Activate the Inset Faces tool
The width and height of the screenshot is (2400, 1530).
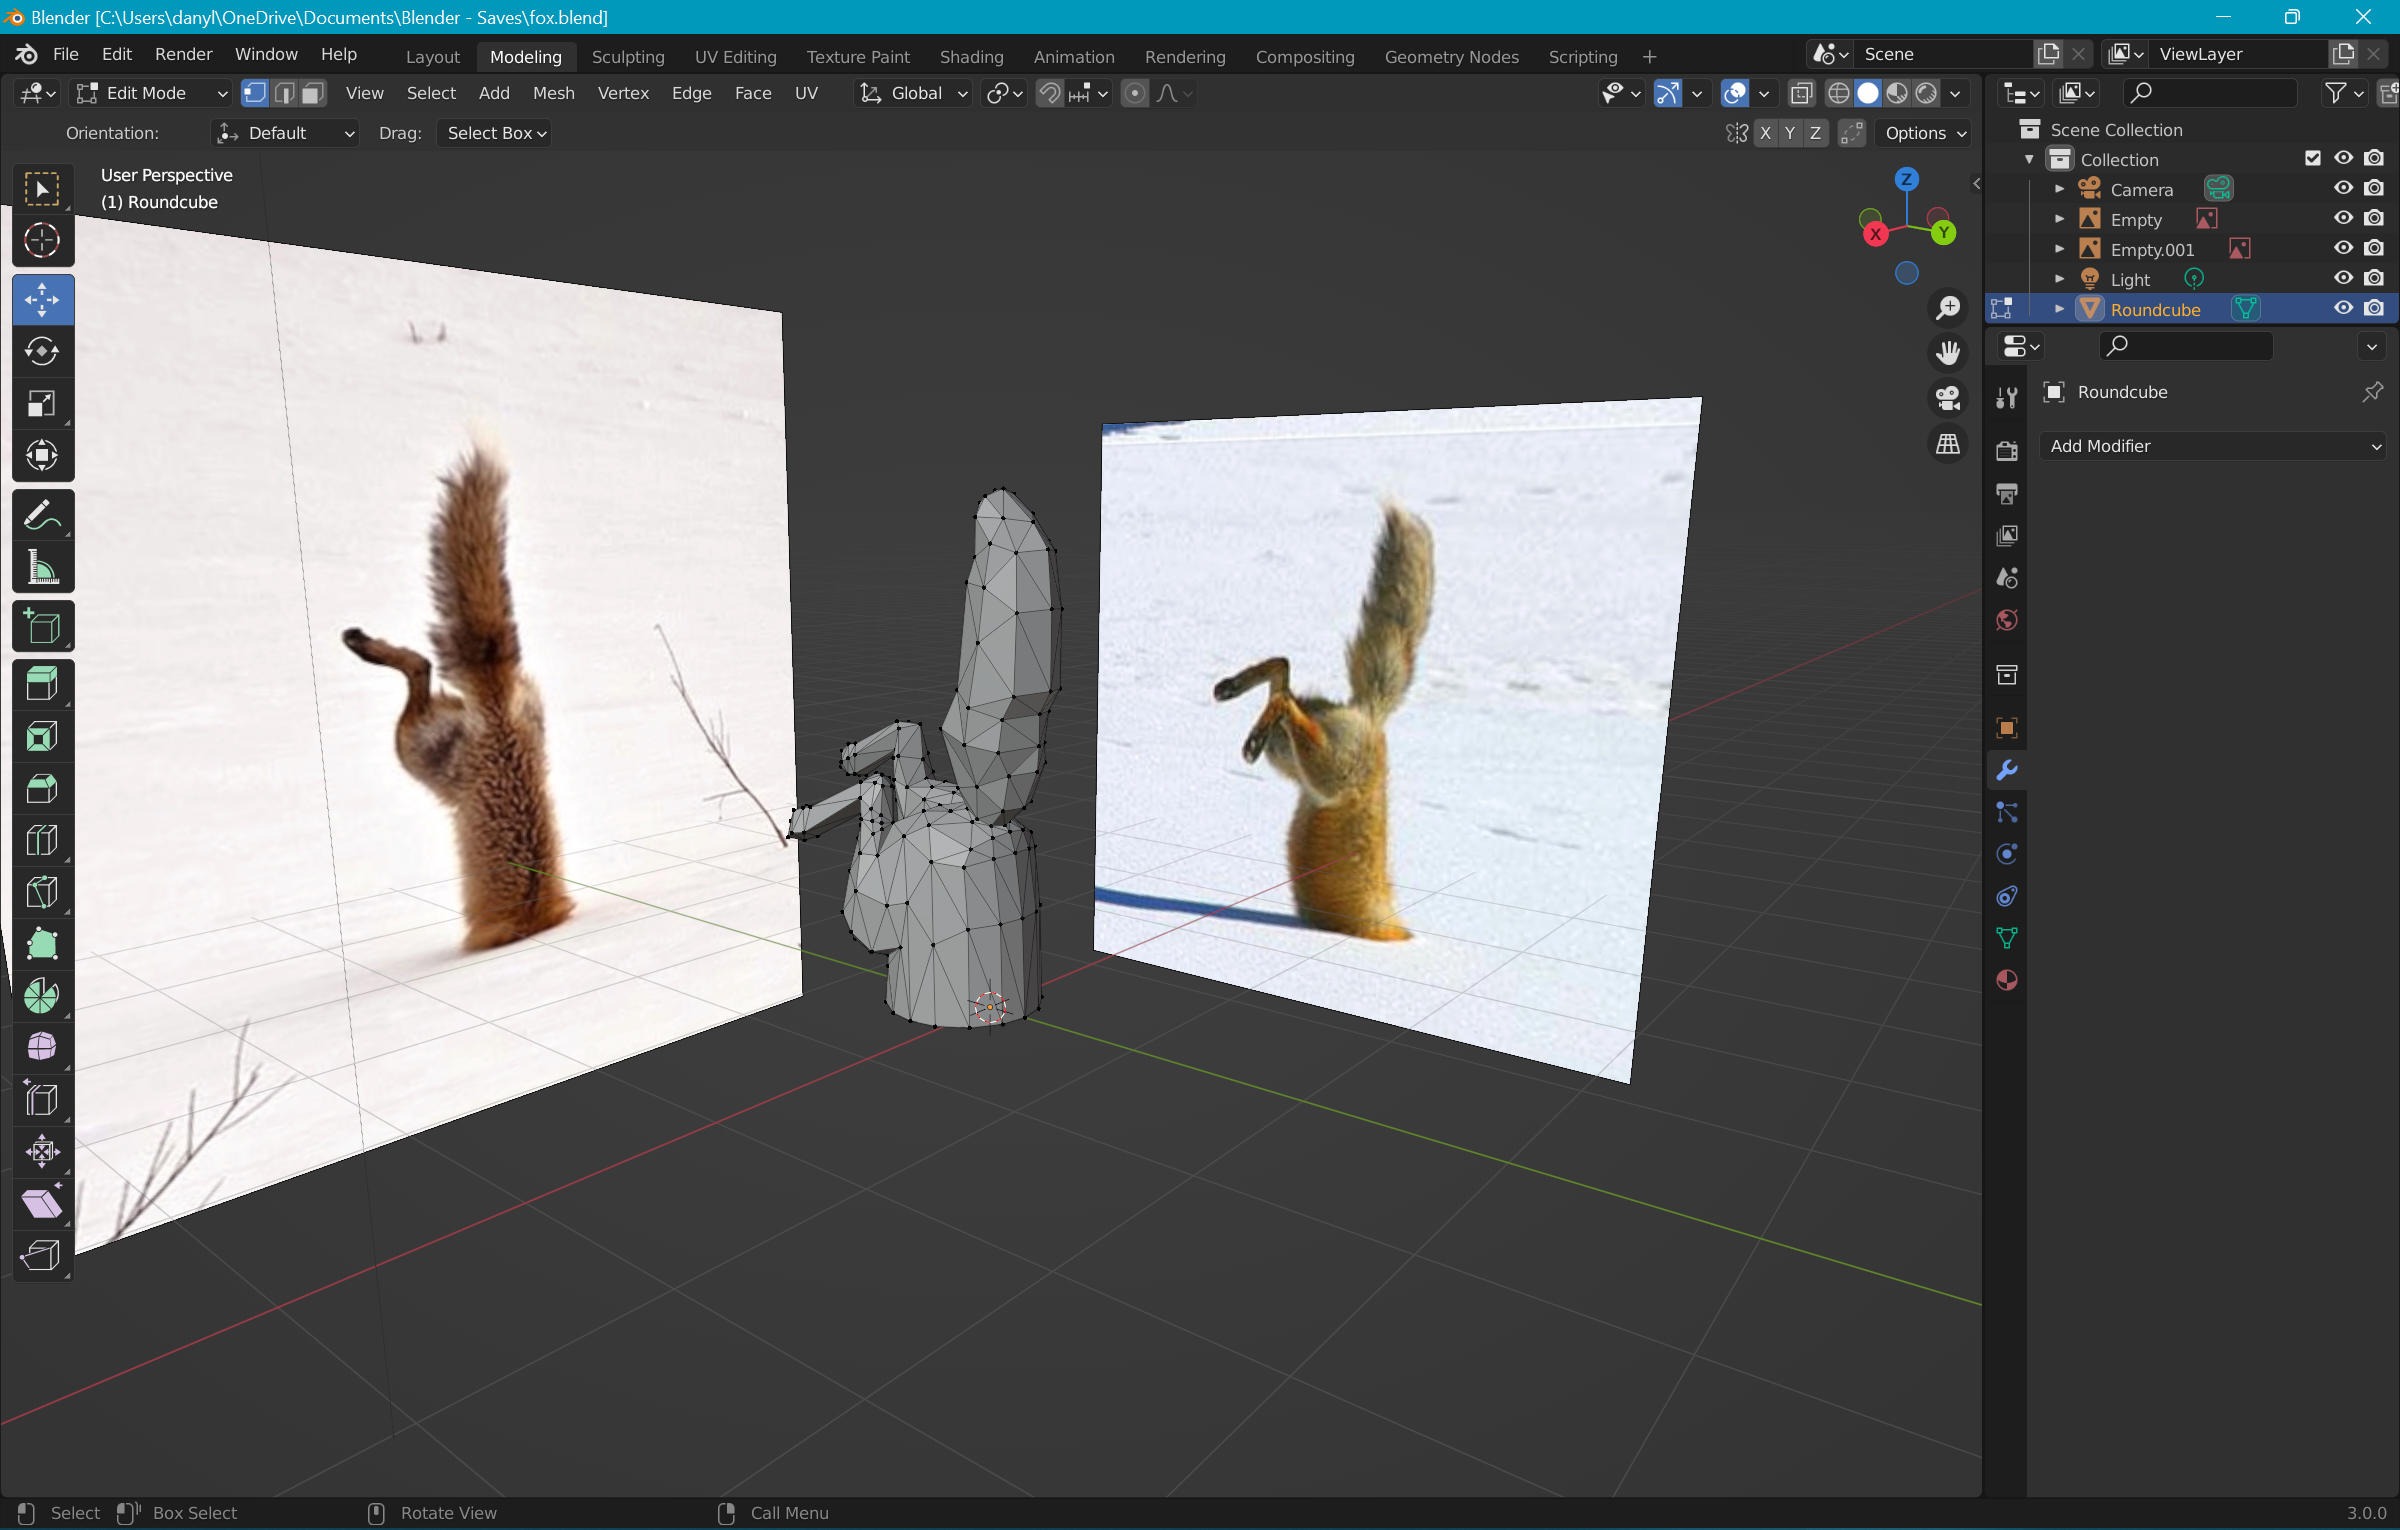[x=42, y=737]
